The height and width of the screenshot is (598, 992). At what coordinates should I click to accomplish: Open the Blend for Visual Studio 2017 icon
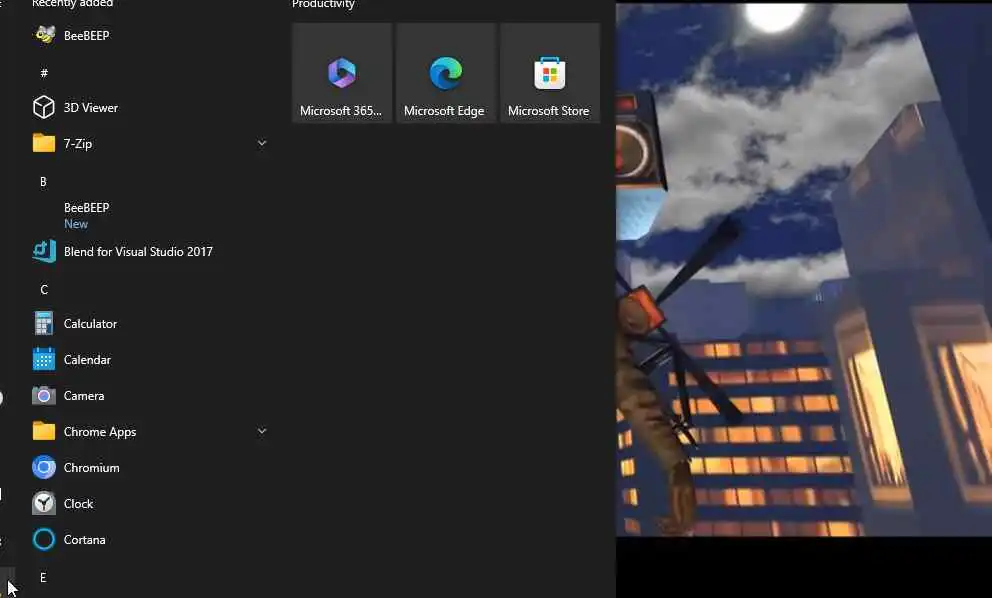click(44, 251)
